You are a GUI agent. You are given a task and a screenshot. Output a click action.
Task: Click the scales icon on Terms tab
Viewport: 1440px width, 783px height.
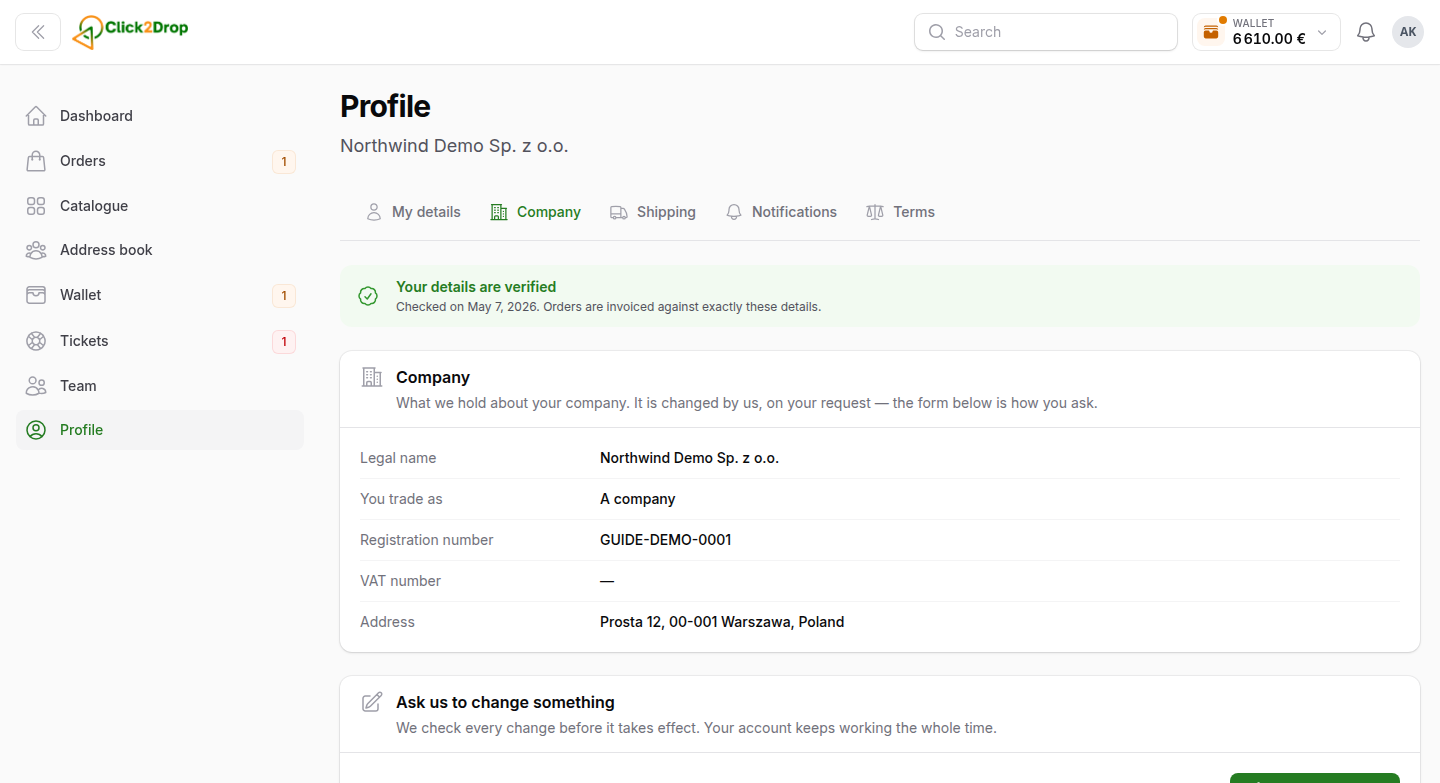coord(875,212)
